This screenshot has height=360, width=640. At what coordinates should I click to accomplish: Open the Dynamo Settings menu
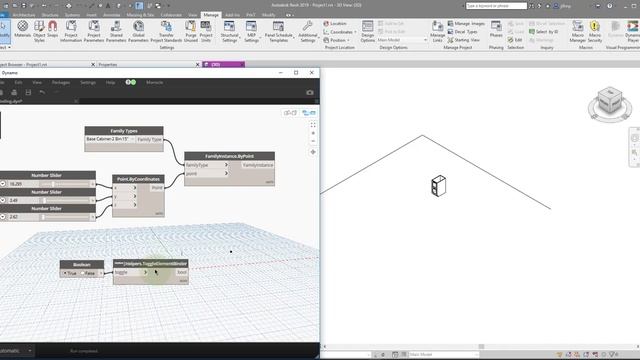point(88,82)
